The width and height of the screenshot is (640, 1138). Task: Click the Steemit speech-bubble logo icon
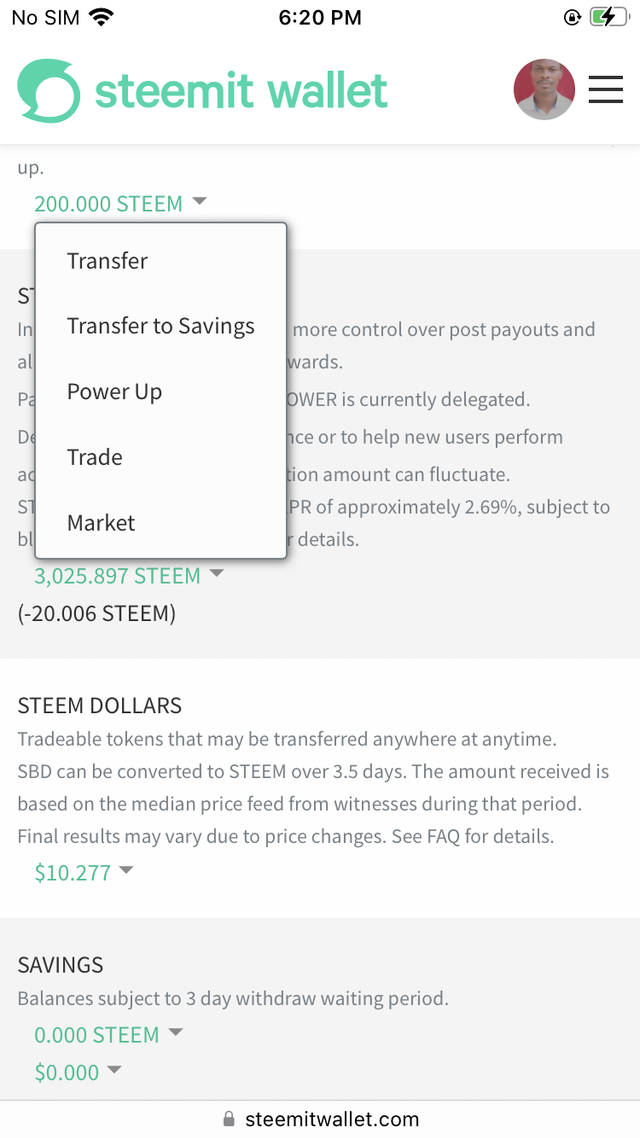coord(48,91)
